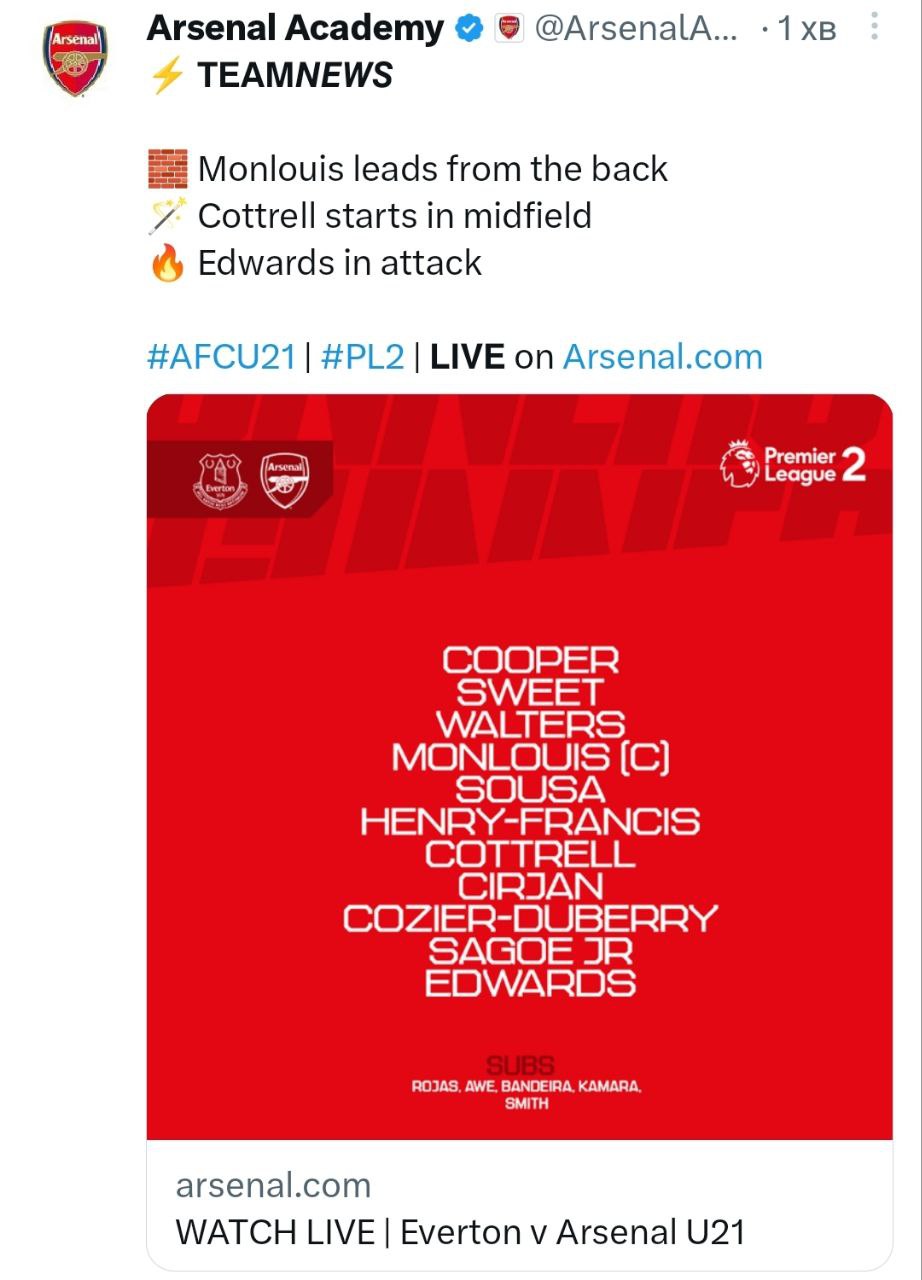Open the #PL2 hashtag

pos(364,357)
